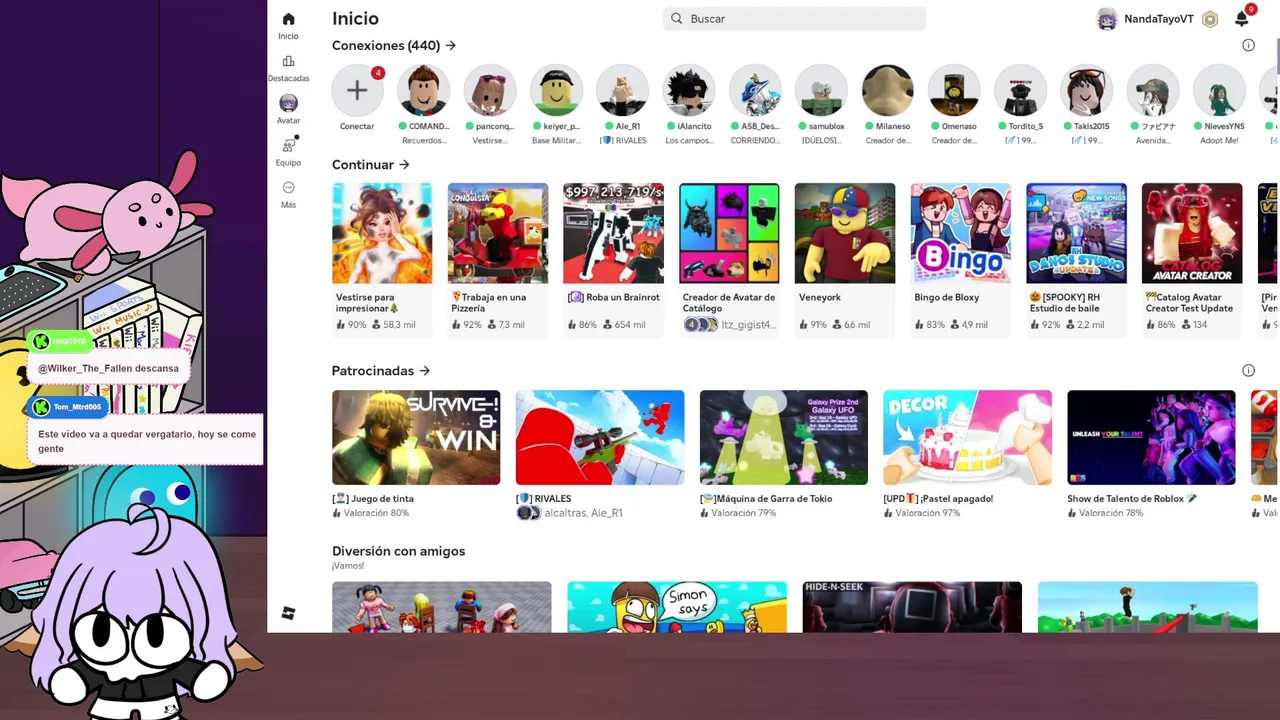Open Vestirse para impresionar game thumbnail
Screen dimensions: 1280x720
pos(382,233)
